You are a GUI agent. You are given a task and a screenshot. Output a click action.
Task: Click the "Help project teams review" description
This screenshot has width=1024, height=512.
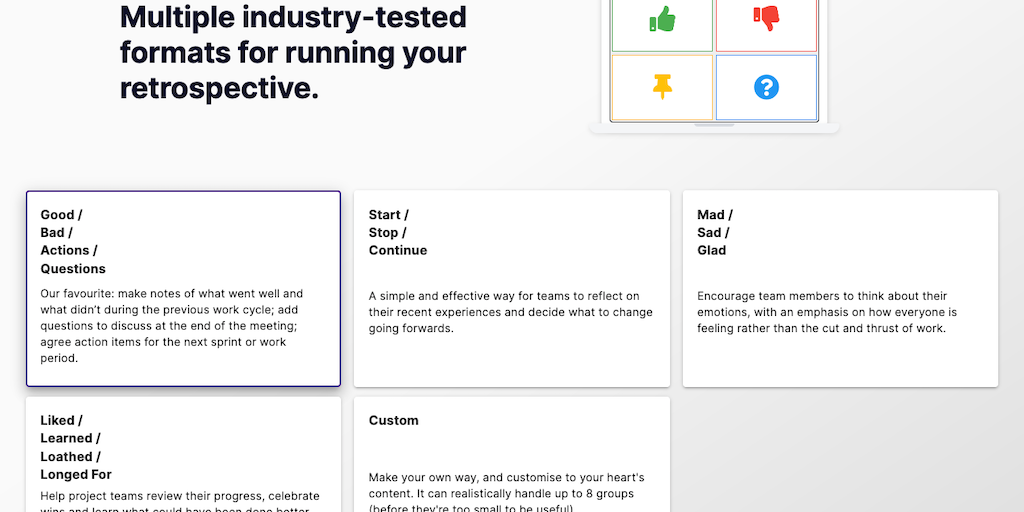[180, 496]
